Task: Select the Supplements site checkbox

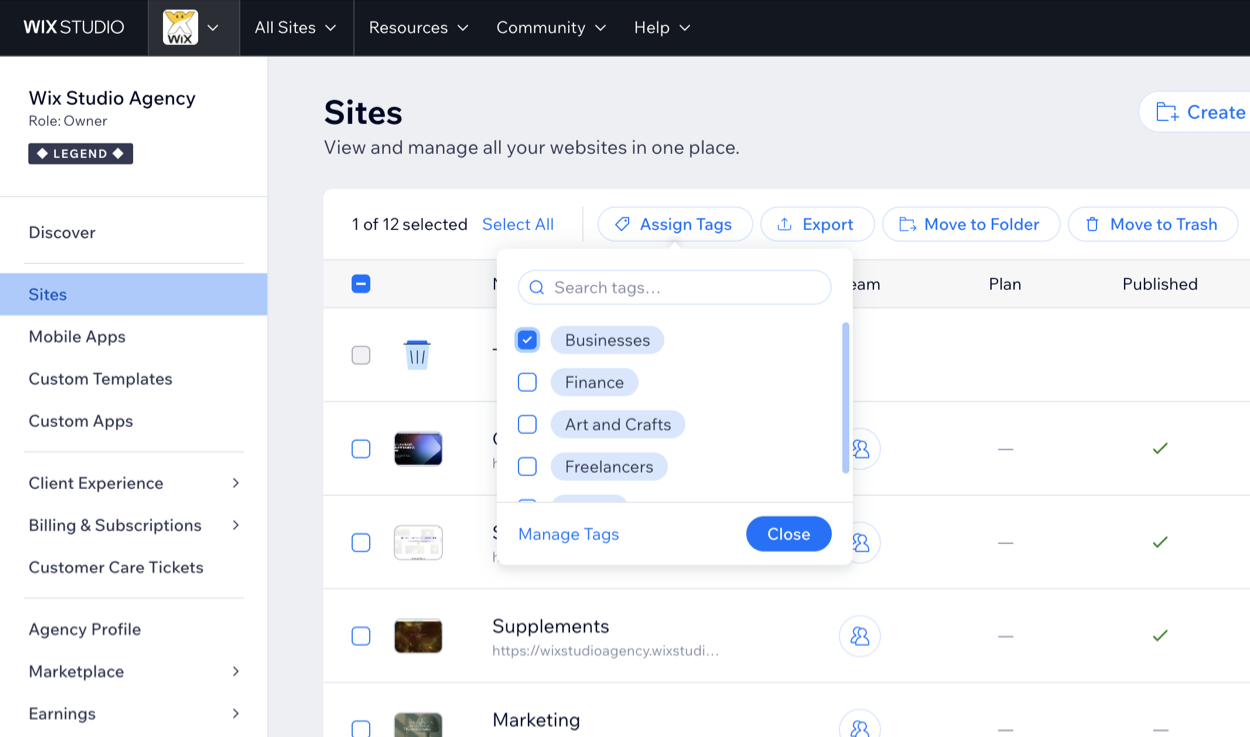Action: 361,636
